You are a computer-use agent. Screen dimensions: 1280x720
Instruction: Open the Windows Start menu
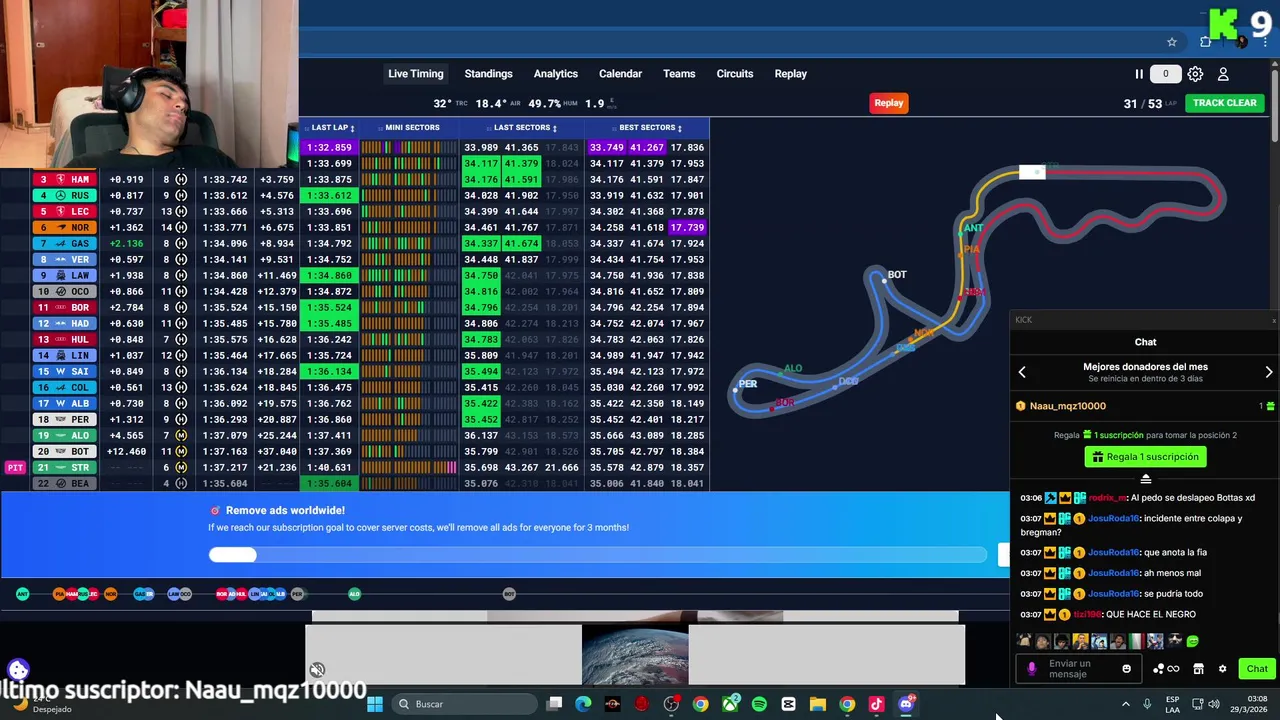(375, 704)
